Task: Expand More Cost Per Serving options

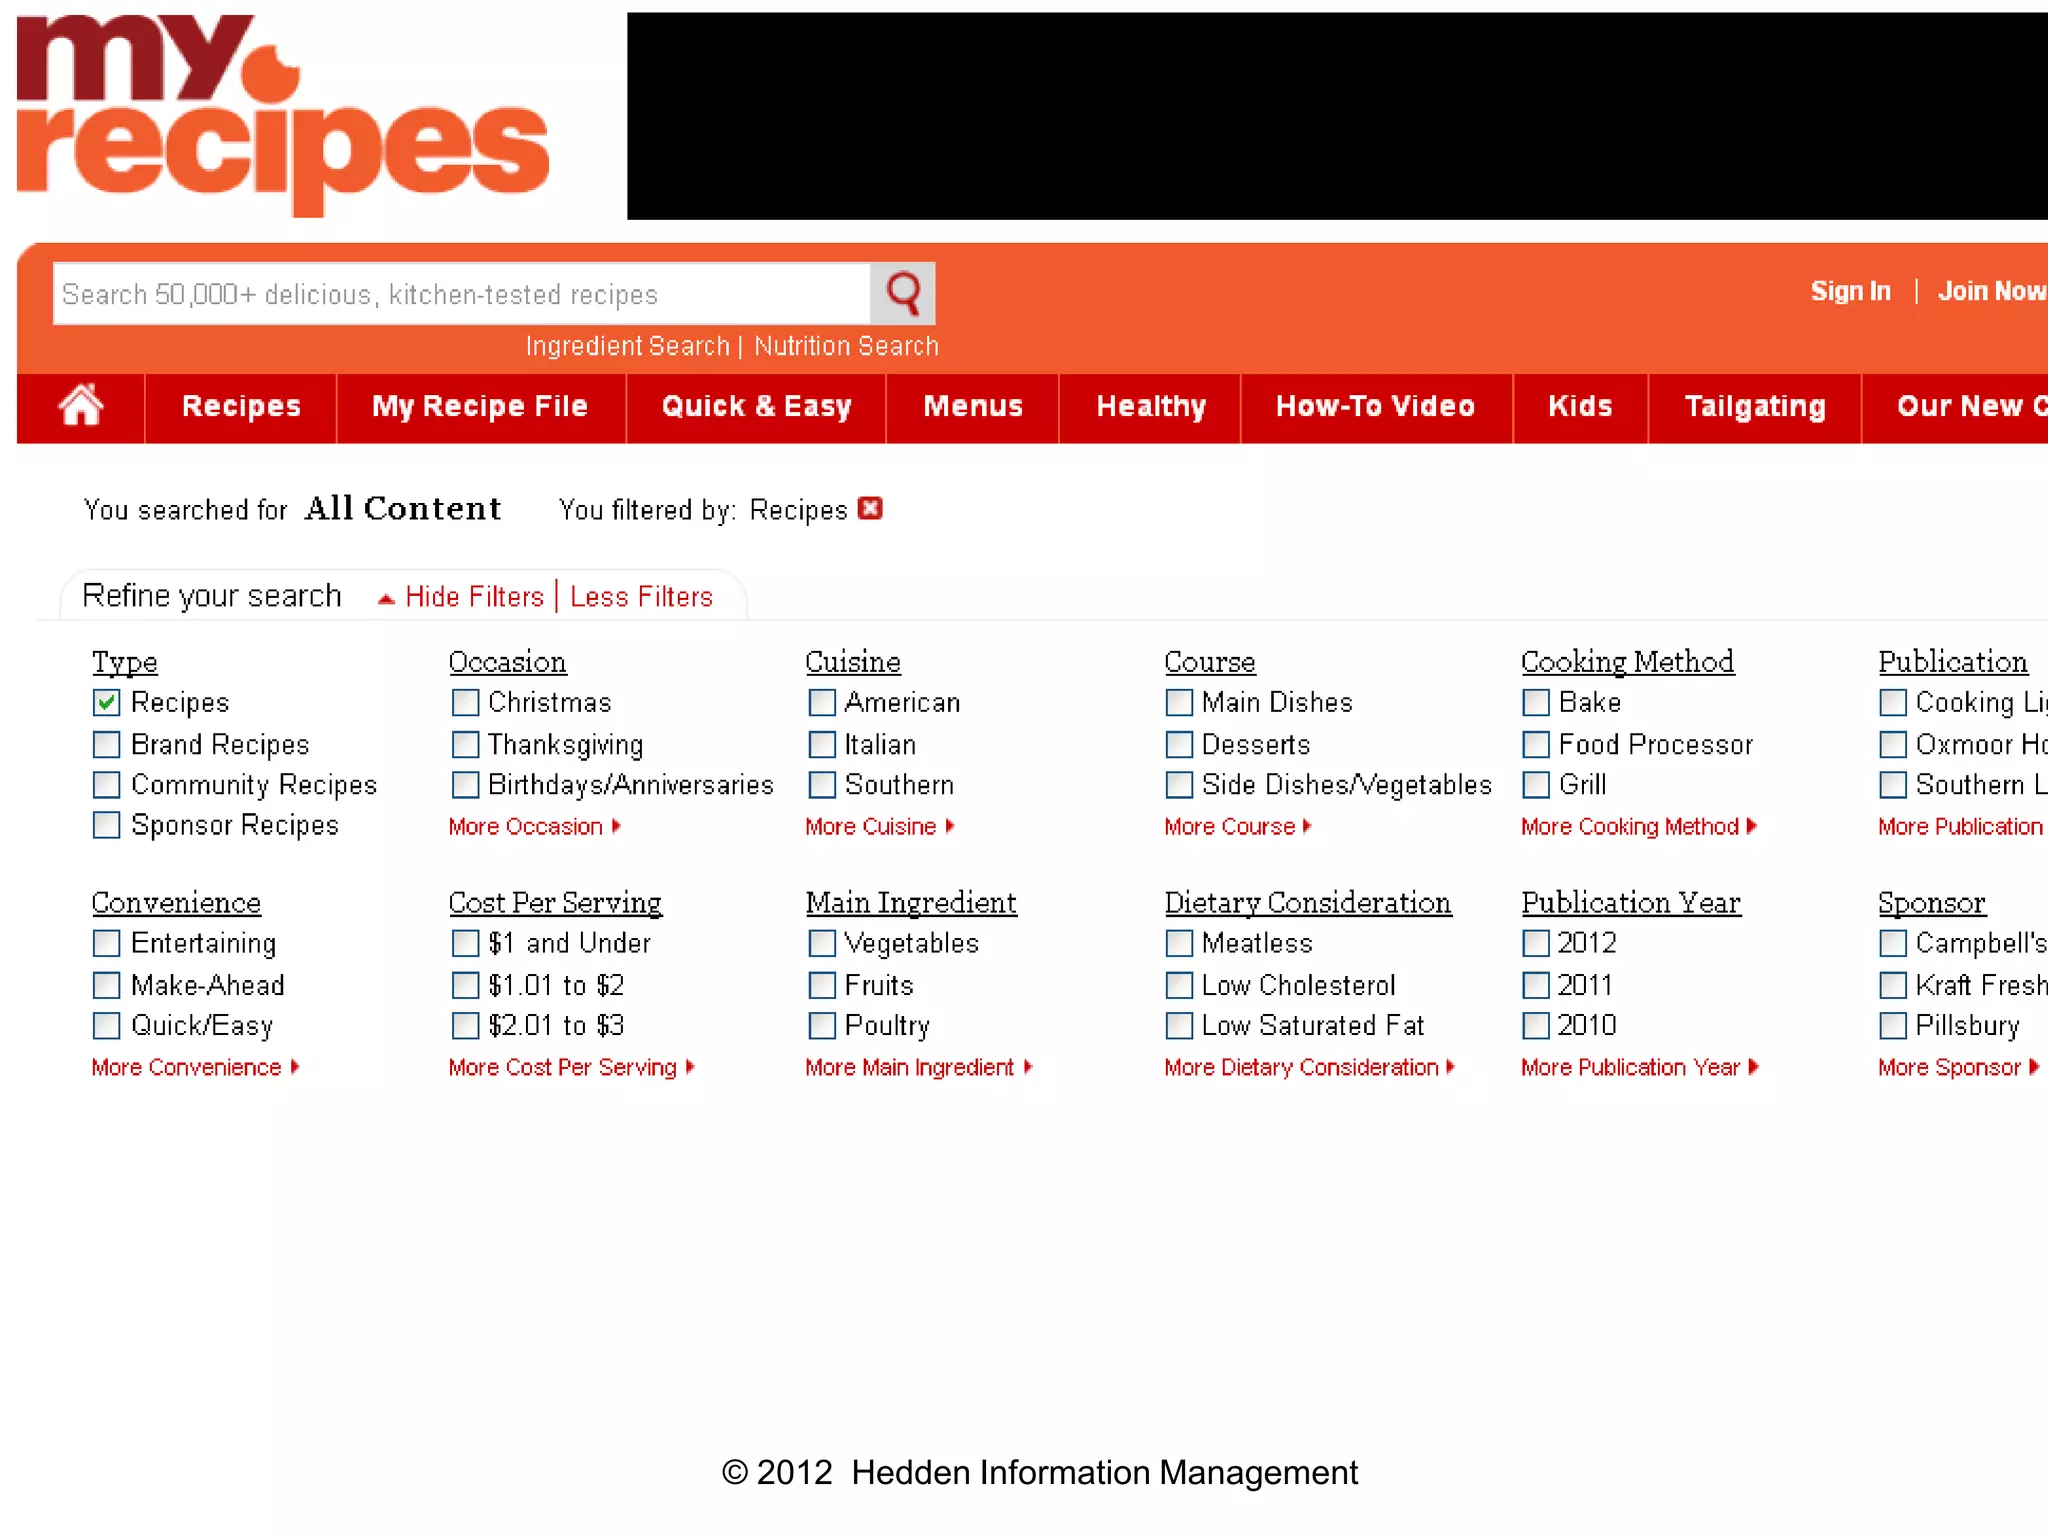Action: point(572,1068)
